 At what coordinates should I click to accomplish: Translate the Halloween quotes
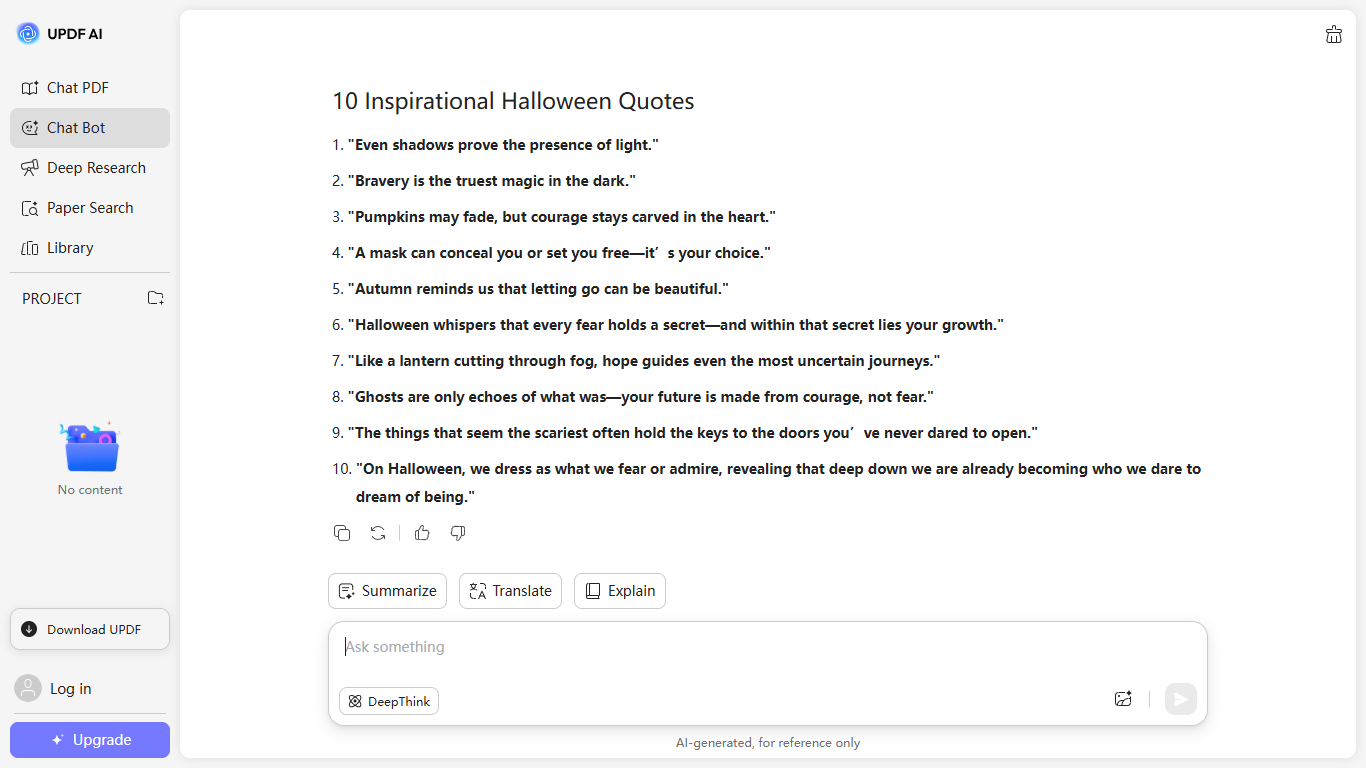pyautogui.click(x=510, y=591)
